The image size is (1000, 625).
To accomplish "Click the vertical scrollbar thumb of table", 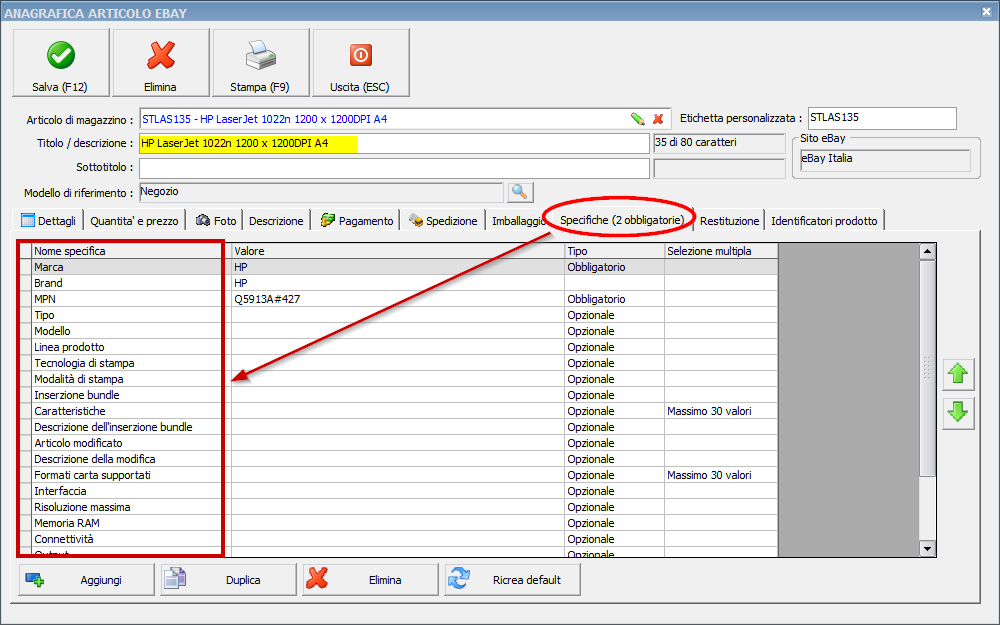I will (927, 367).
